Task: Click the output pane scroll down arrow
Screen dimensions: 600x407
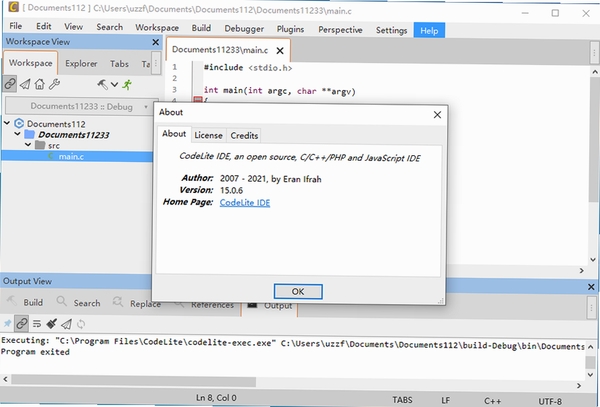Action: click(590, 374)
